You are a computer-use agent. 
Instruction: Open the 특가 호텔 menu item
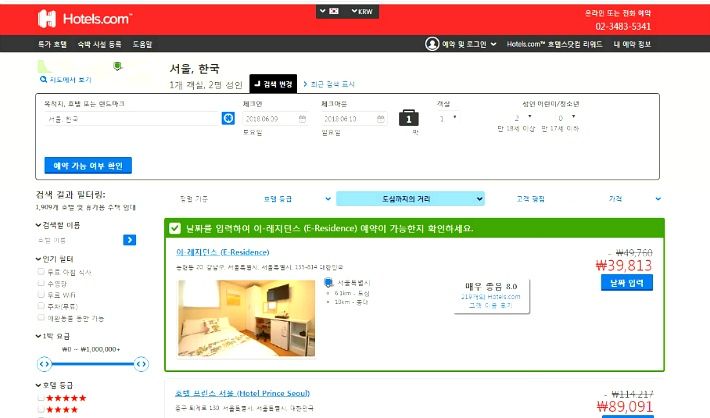click(x=52, y=44)
